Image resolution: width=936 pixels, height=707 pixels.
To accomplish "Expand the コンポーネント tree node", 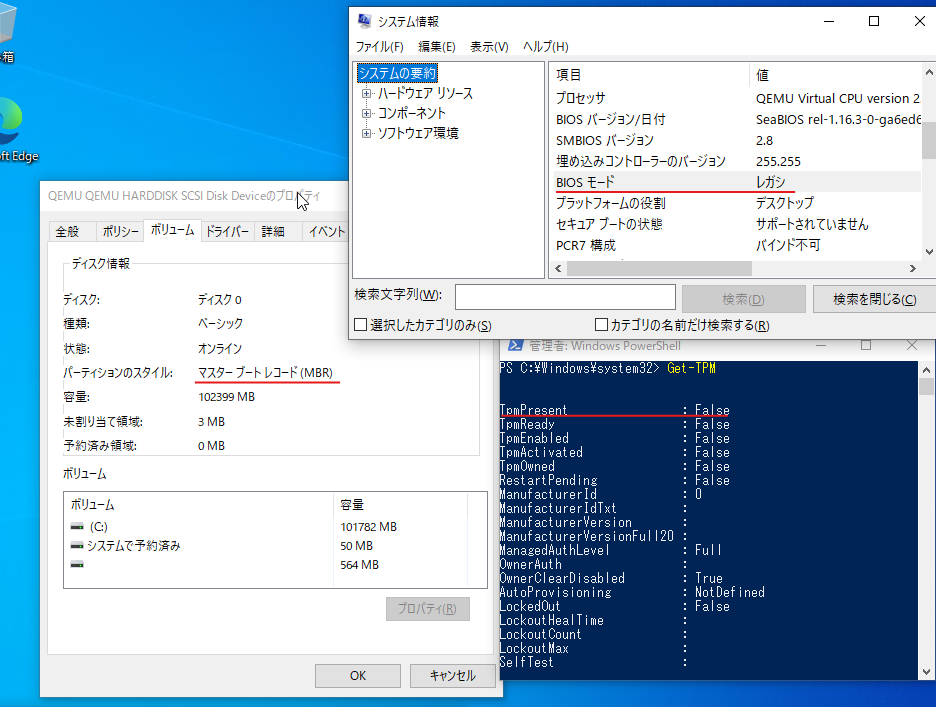I will pyautogui.click(x=367, y=113).
